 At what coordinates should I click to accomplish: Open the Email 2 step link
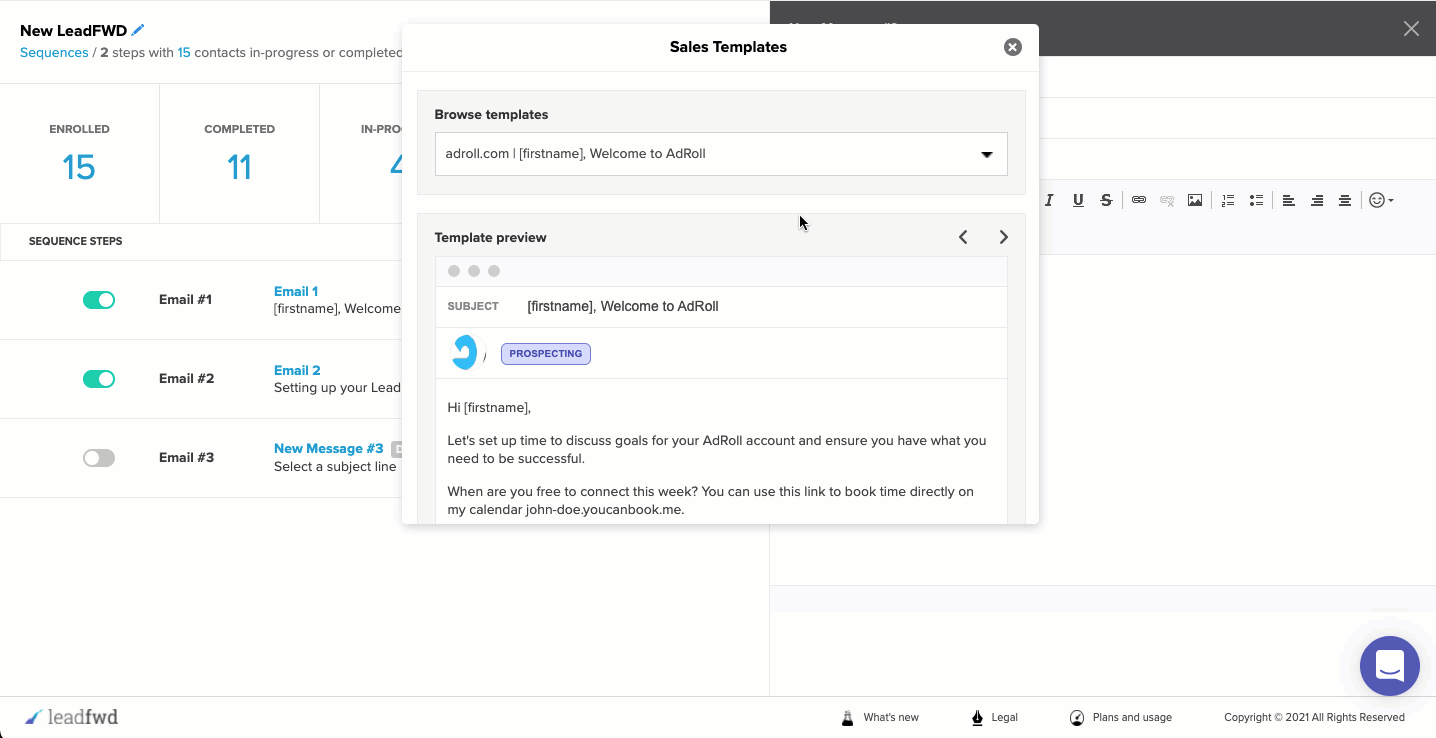click(297, 370)
